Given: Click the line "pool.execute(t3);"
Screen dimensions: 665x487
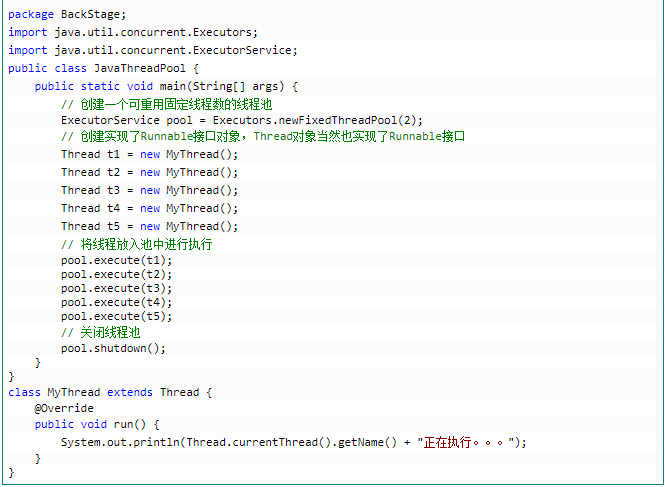Looking at the screenshot, I should tap(117, 288).
